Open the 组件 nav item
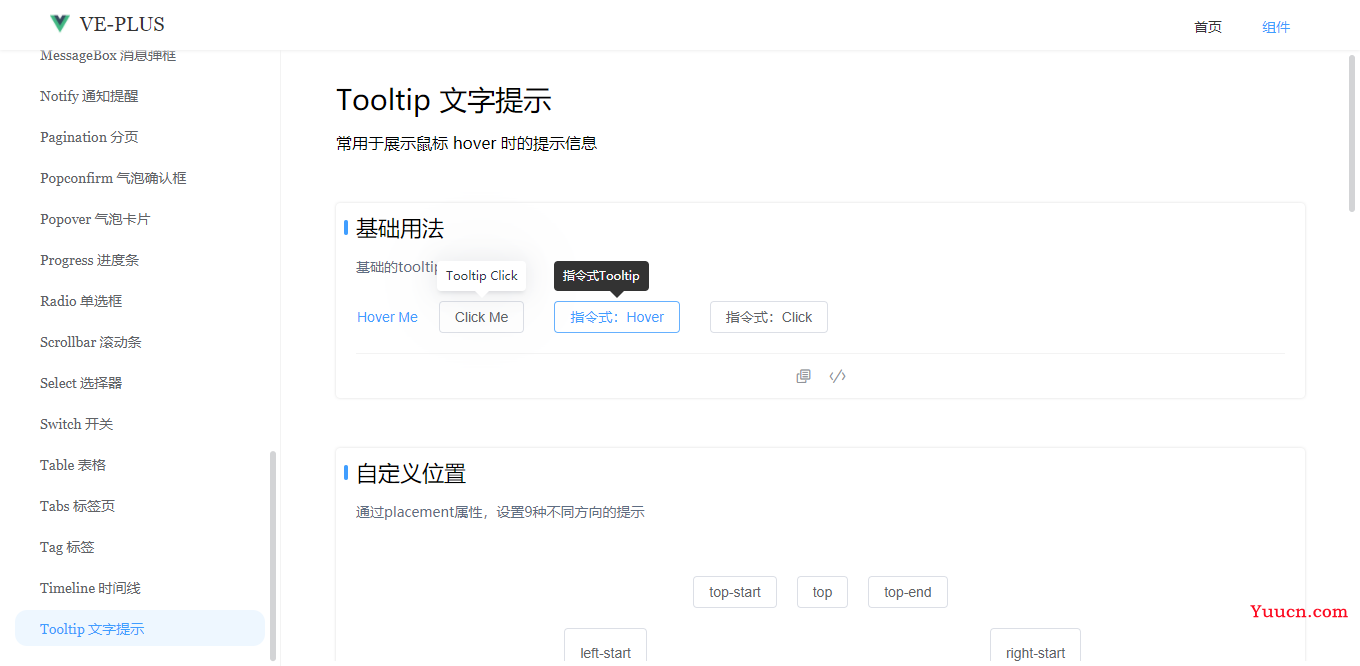 tap(1276, 27)
